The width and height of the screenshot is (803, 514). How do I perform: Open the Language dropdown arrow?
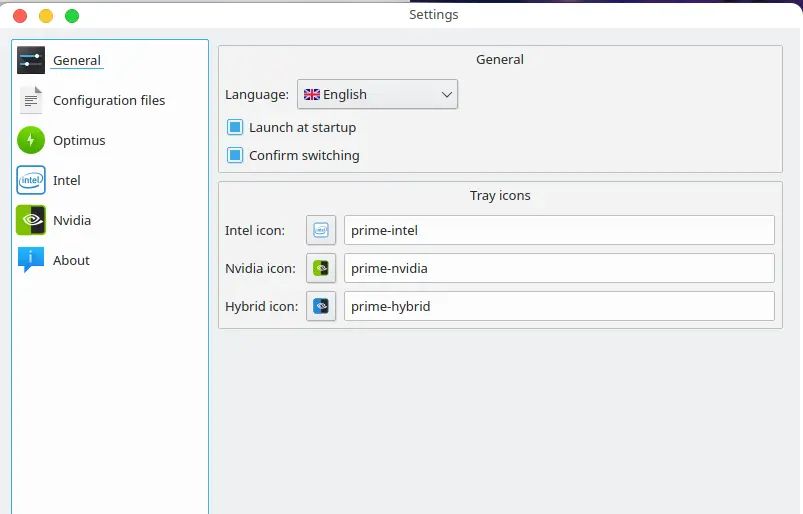click(x=447, y=95)
